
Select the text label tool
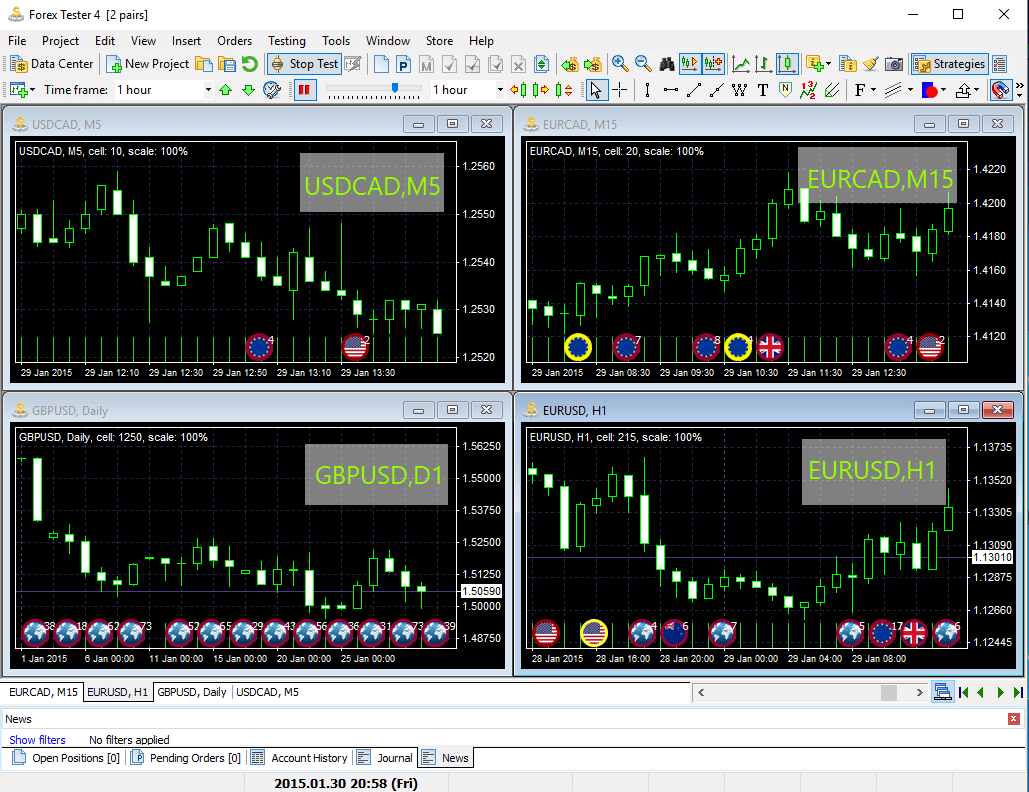coord(762,90)
